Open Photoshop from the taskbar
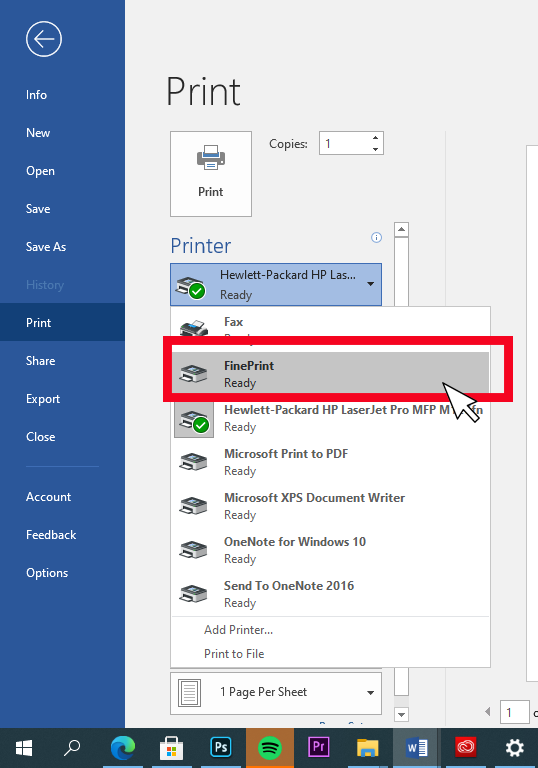Image resolution: width=538 pixels, height=768 pixels. pos(220,748)
